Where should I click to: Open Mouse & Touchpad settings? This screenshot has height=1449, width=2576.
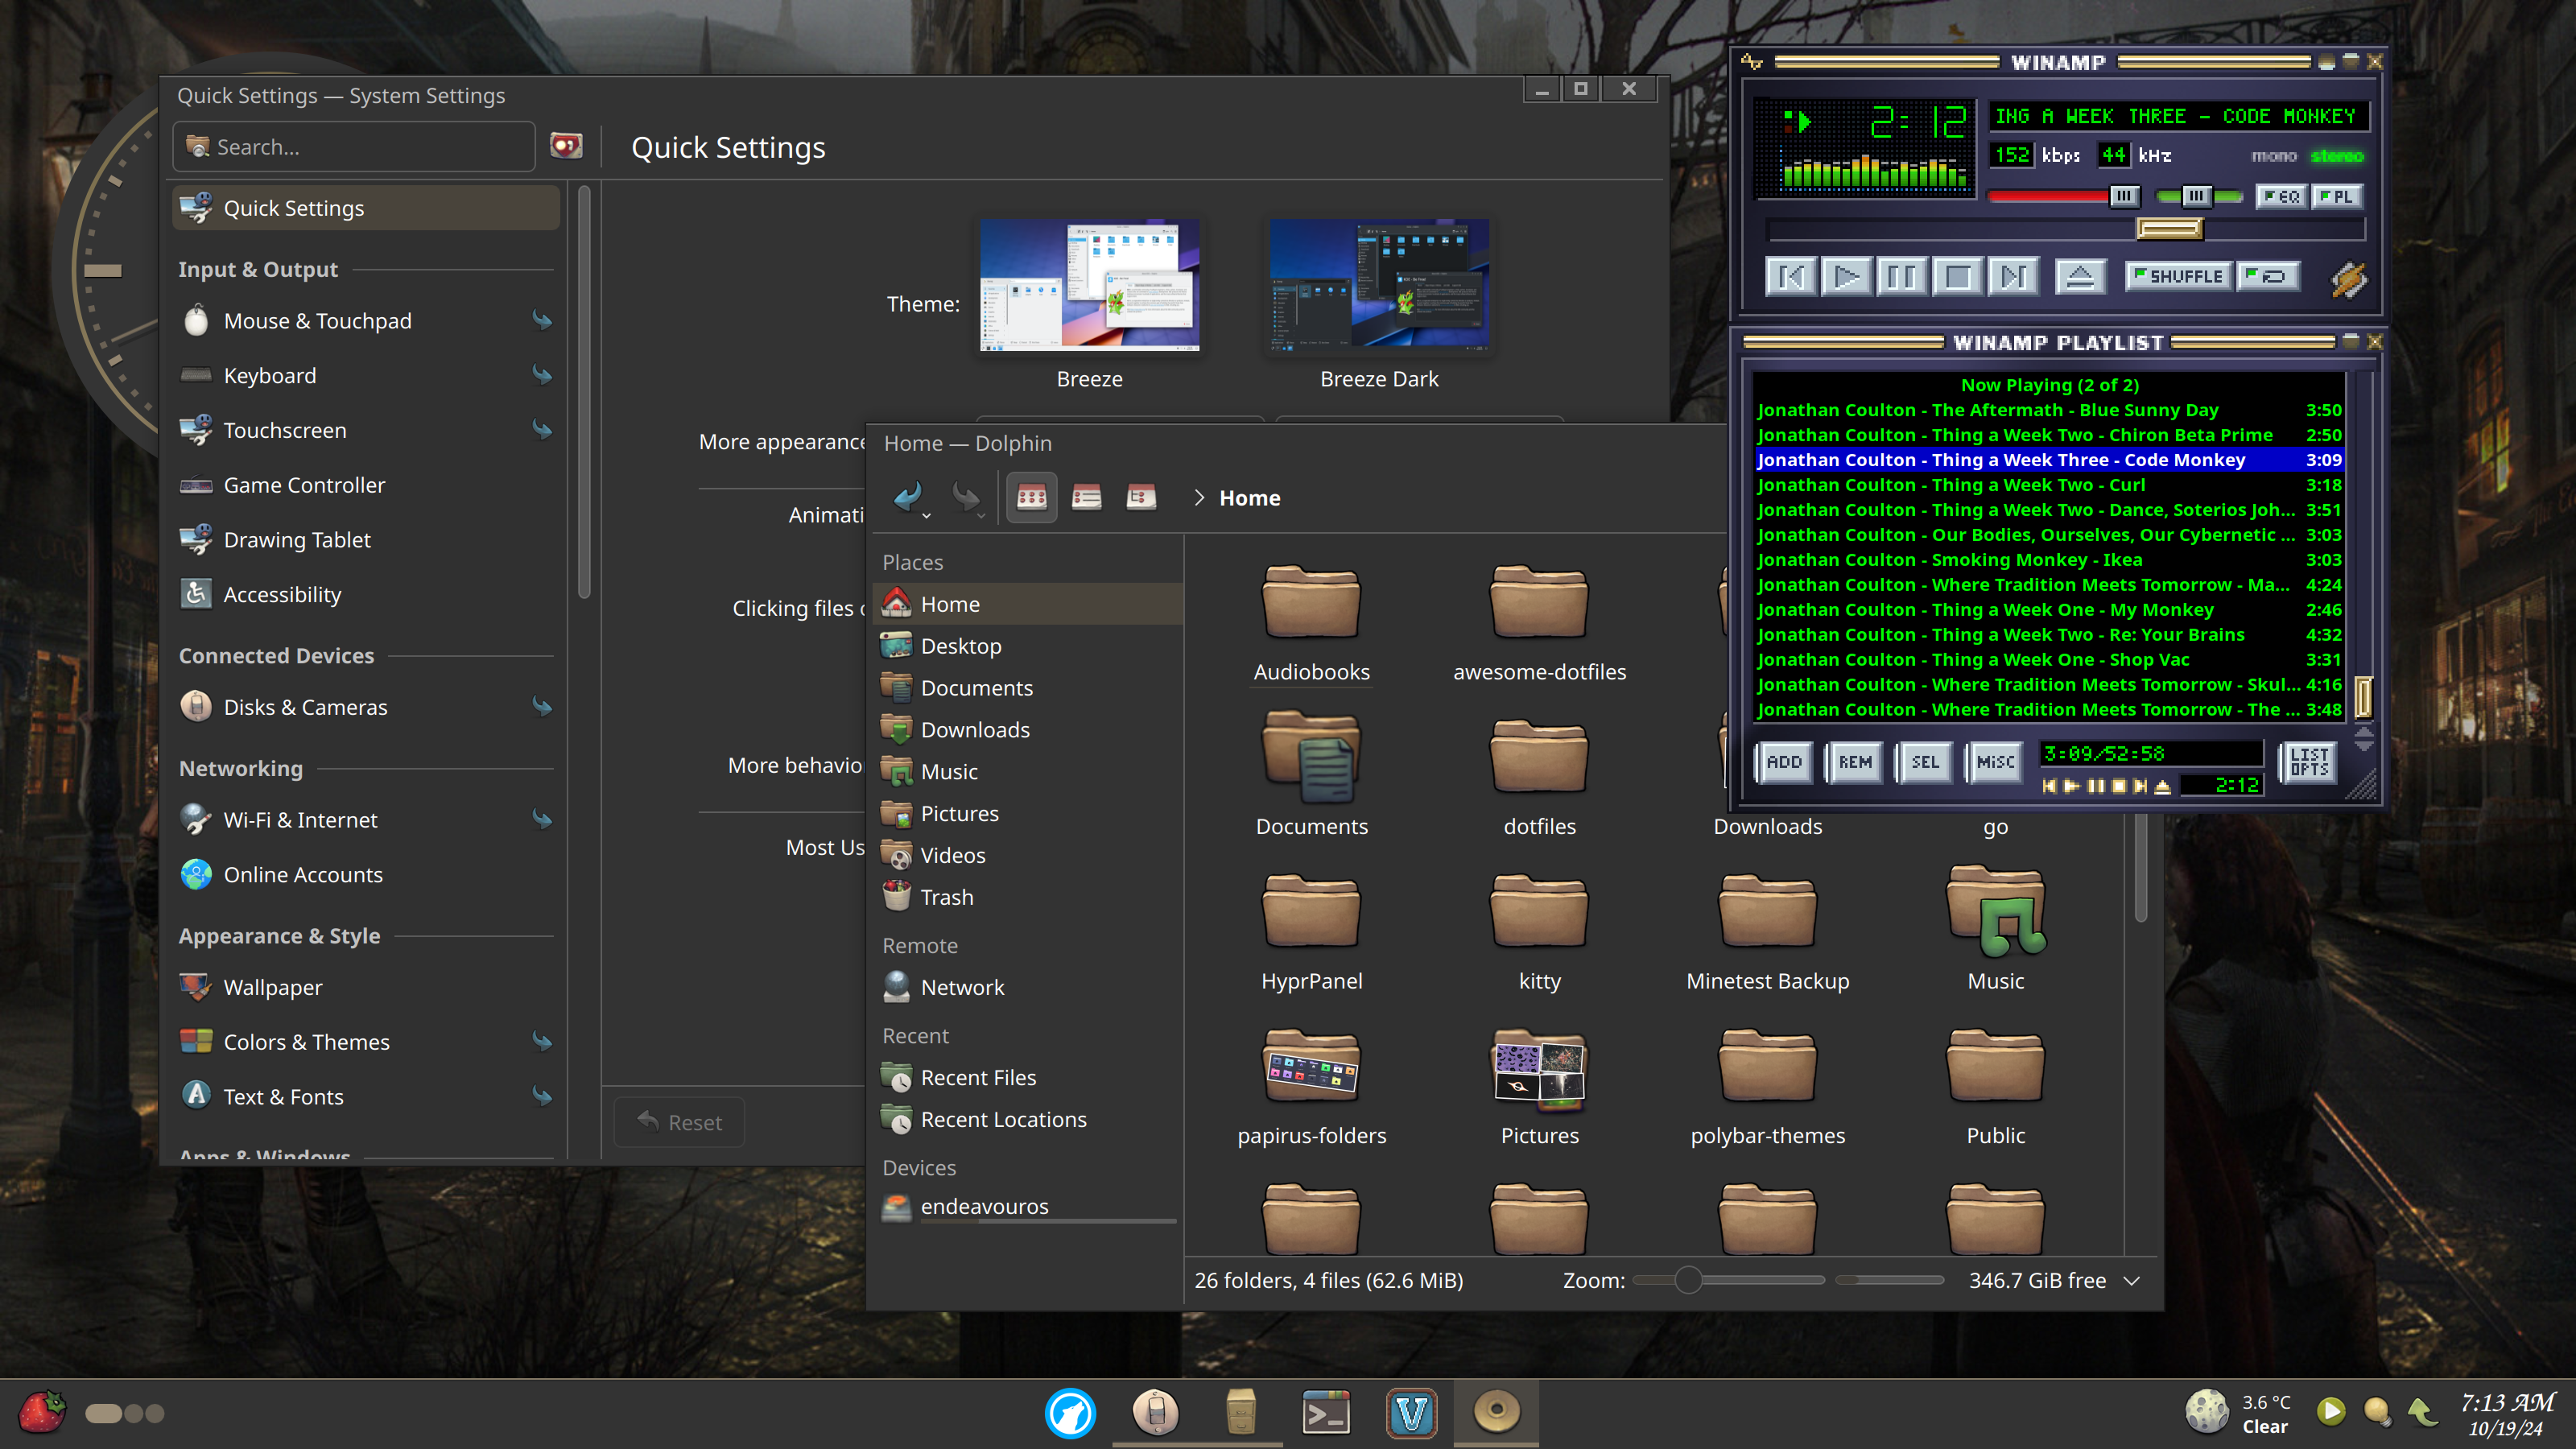(x=366, y=321)
